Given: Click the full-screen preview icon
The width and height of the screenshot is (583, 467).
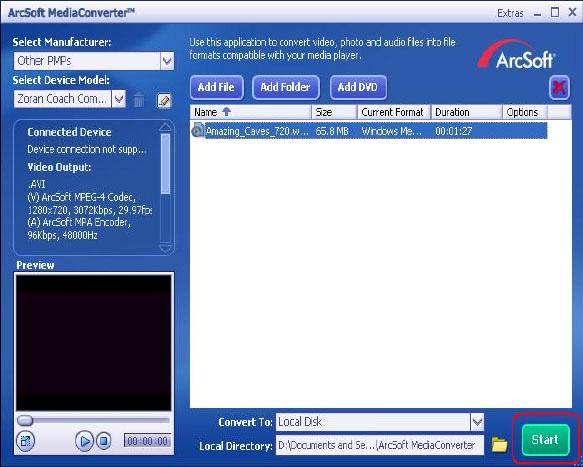Looking at the screenshot, I should click(x=26, y=441).
